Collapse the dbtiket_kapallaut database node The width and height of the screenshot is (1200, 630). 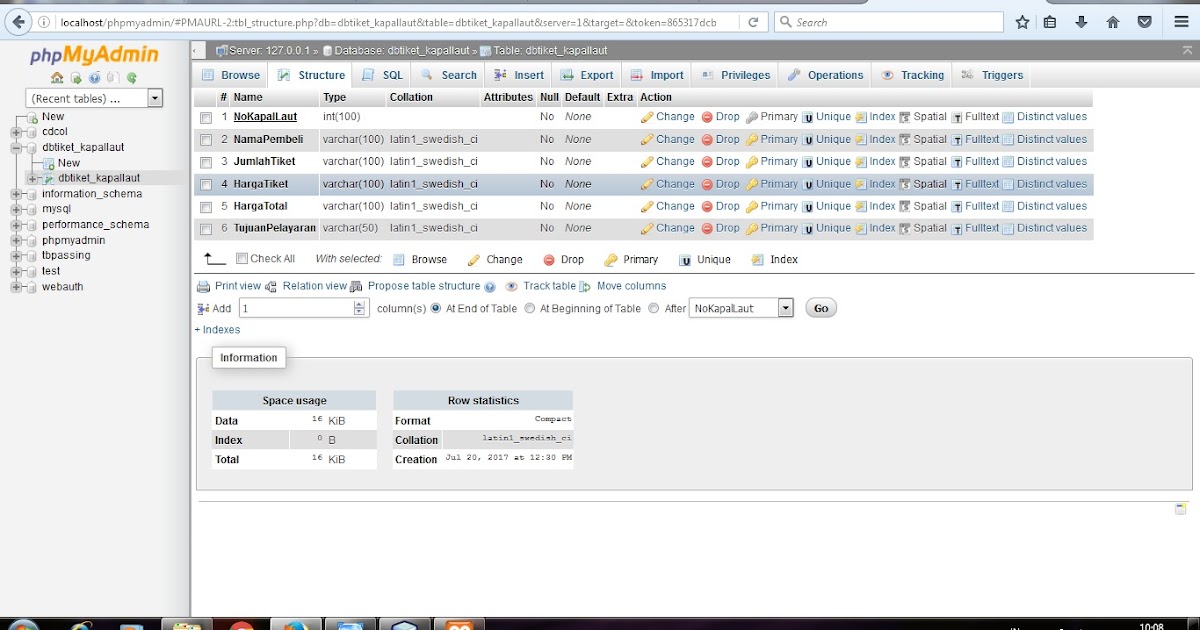pyautogui.click(x=17, y=147)
